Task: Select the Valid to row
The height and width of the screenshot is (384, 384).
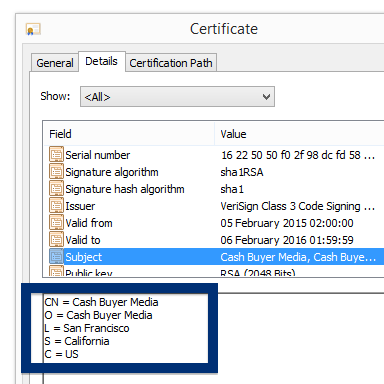Action: tap(214, 240)
